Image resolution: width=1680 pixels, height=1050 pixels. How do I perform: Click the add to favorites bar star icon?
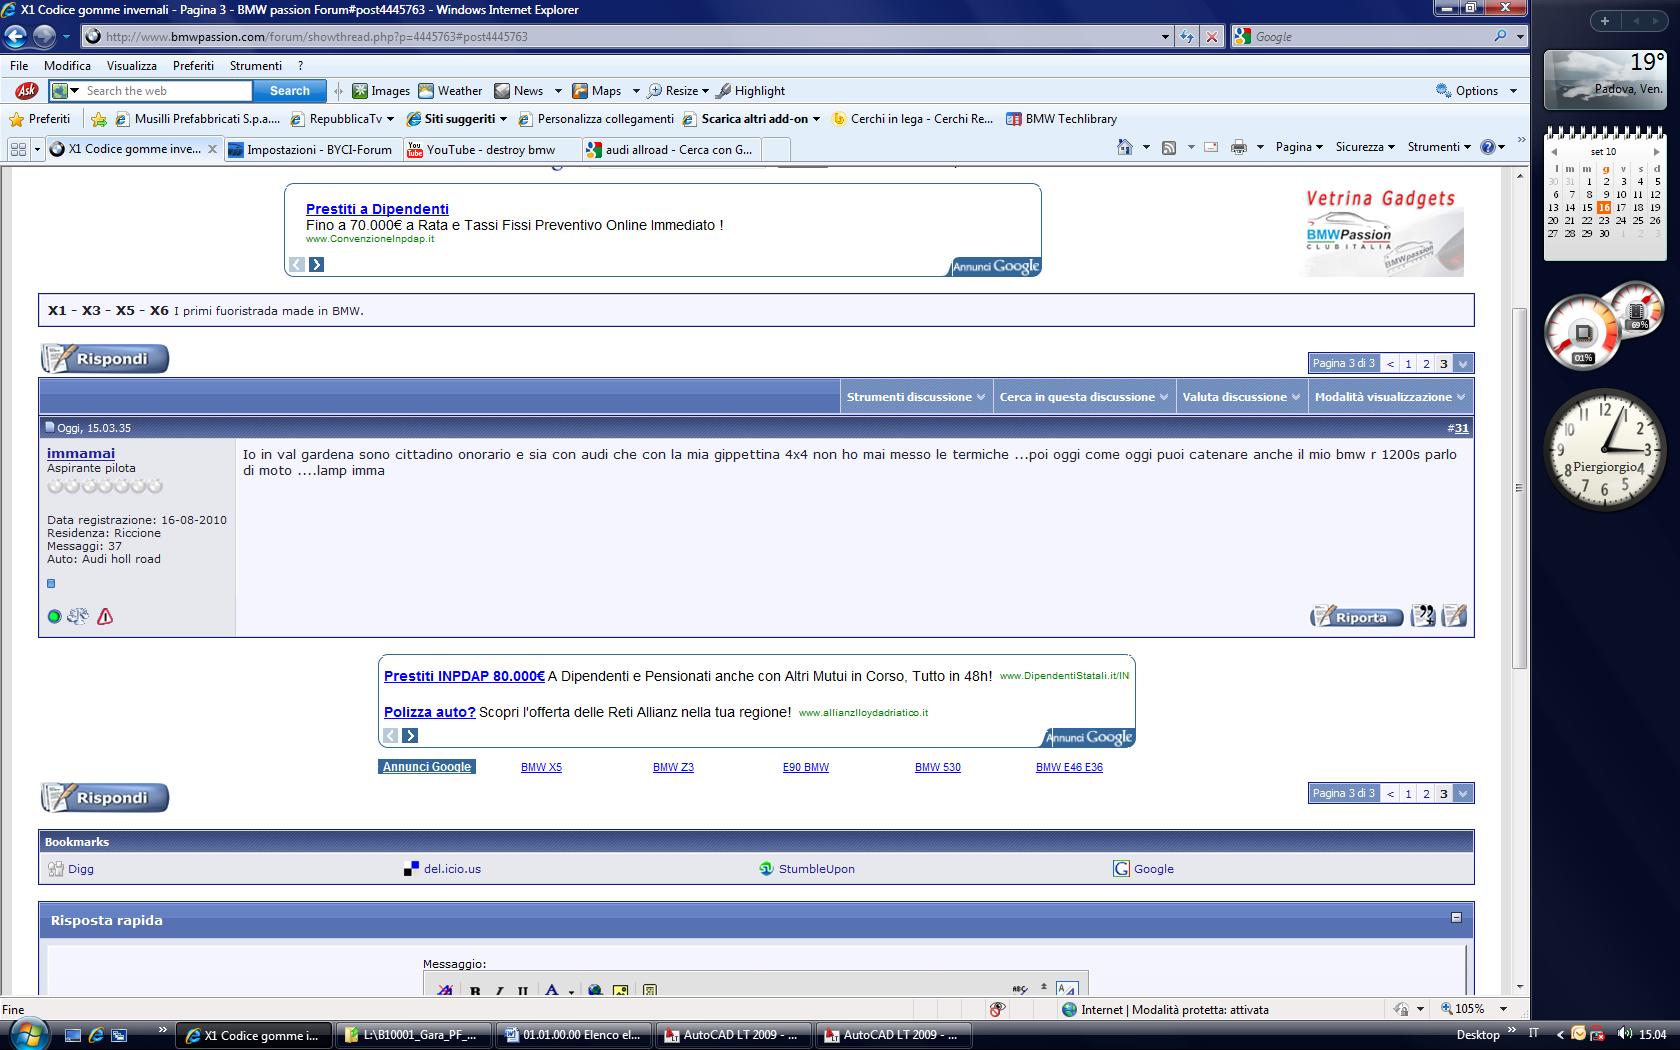(x=98, y=119)
